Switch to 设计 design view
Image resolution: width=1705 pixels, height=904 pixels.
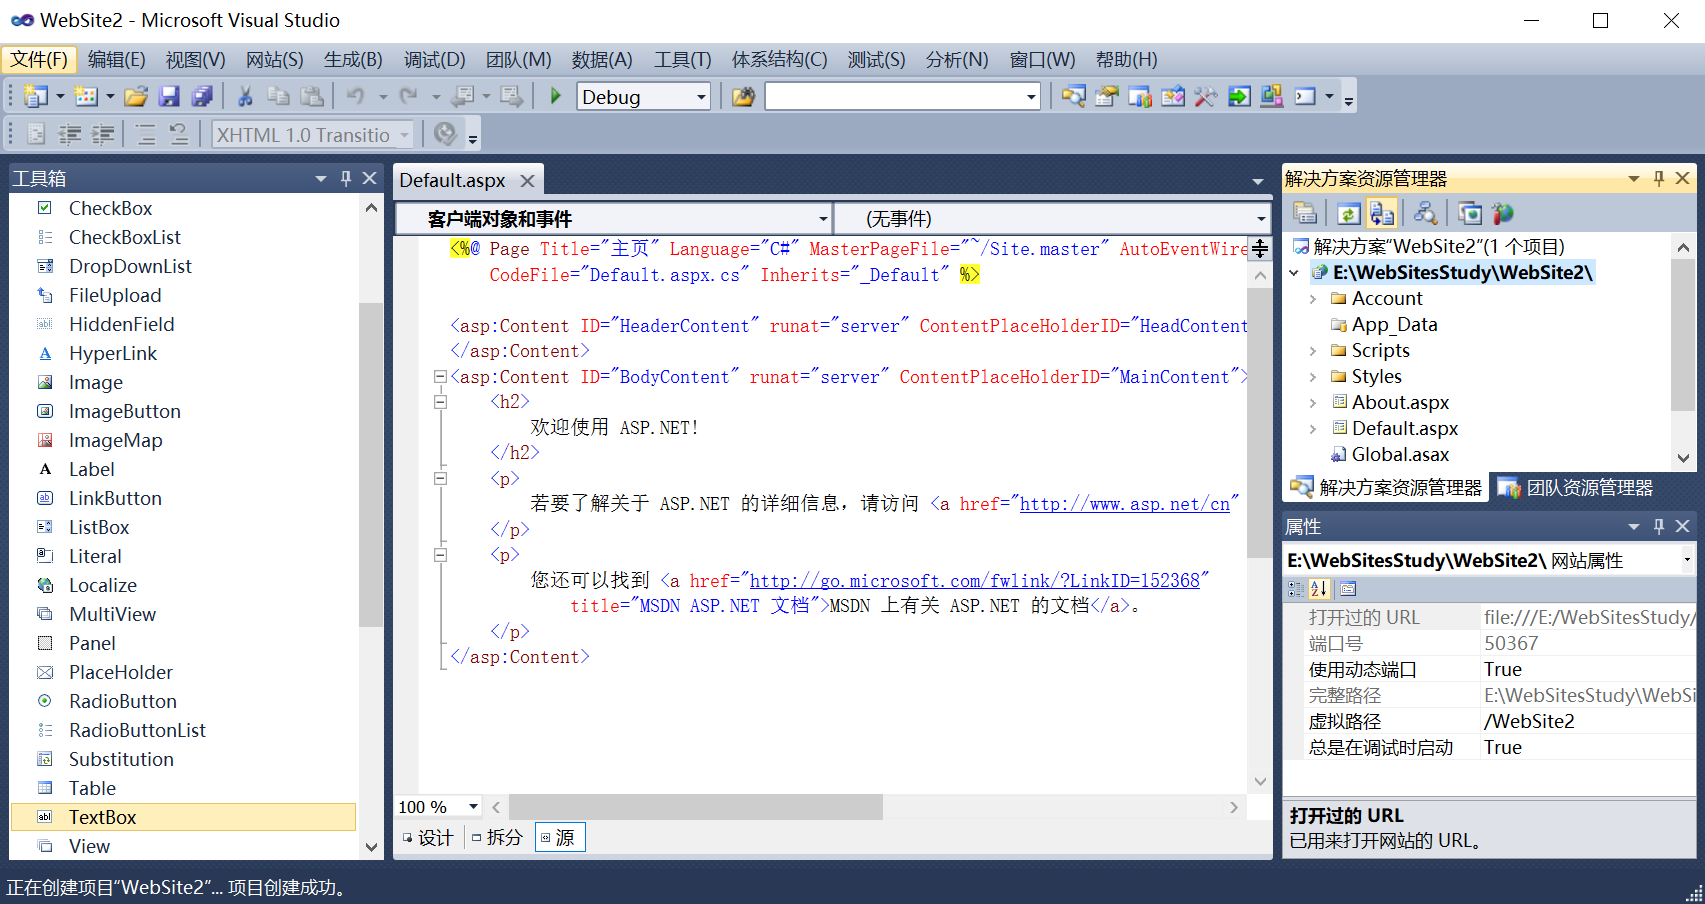(428, 837)
